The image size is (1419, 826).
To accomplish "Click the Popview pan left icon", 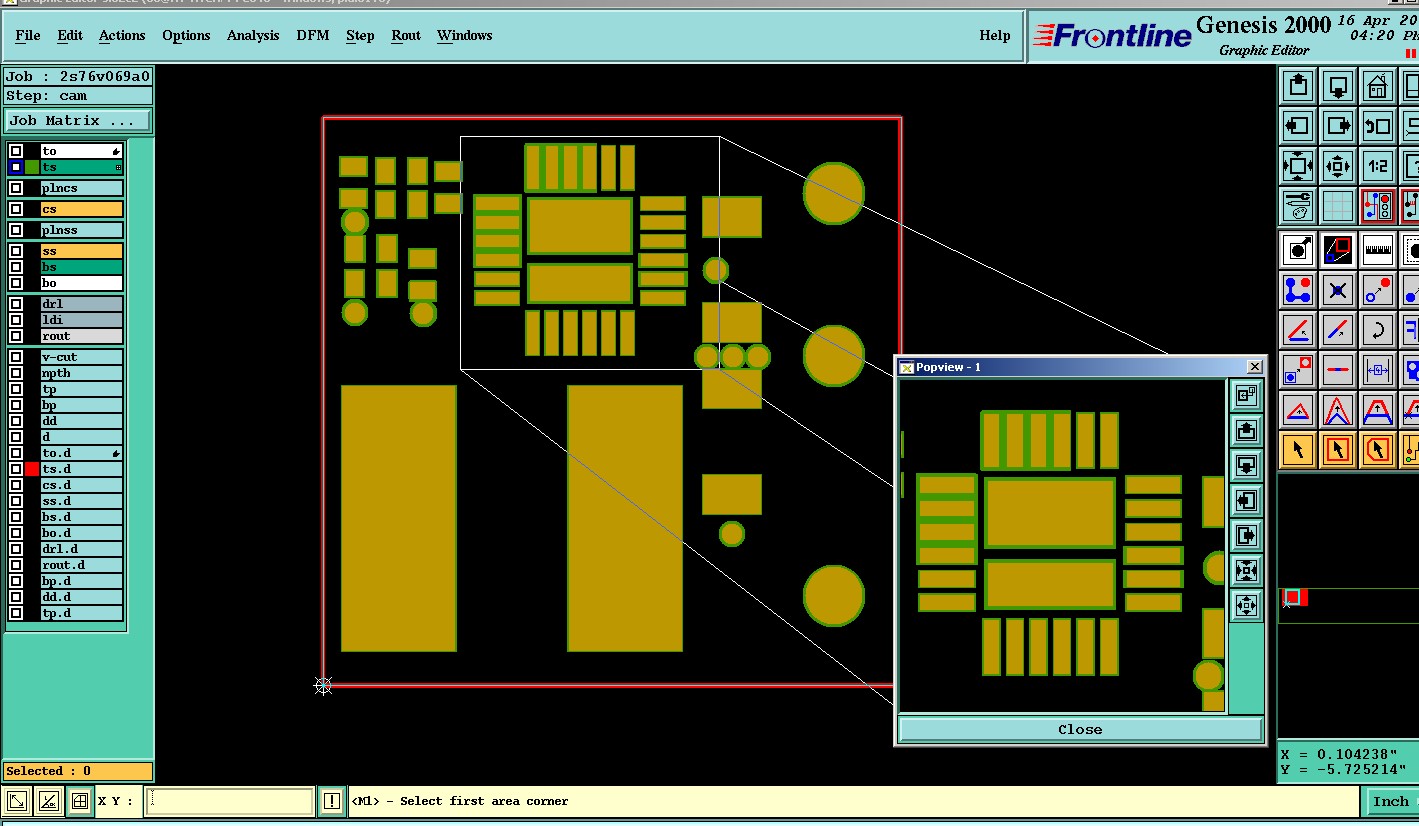I will [1246, 500].
